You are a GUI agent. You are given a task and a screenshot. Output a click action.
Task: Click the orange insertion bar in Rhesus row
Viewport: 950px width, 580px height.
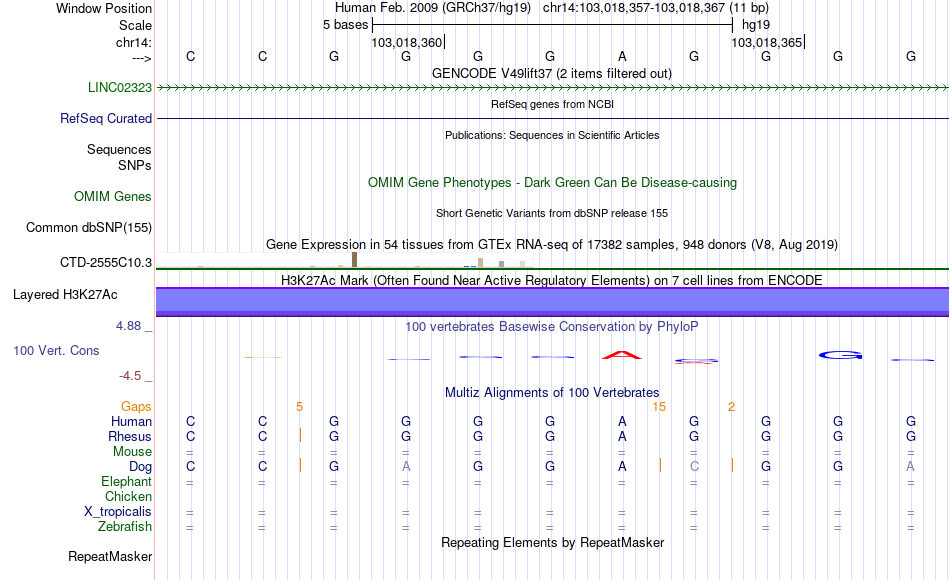coord(301,435)
